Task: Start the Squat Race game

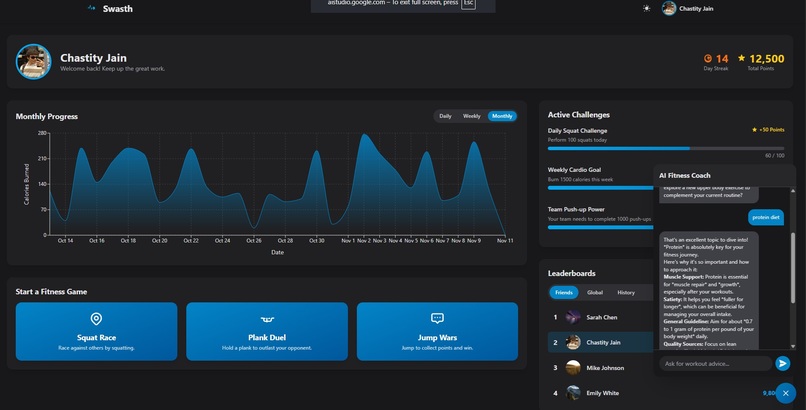Action: [97, 331]
